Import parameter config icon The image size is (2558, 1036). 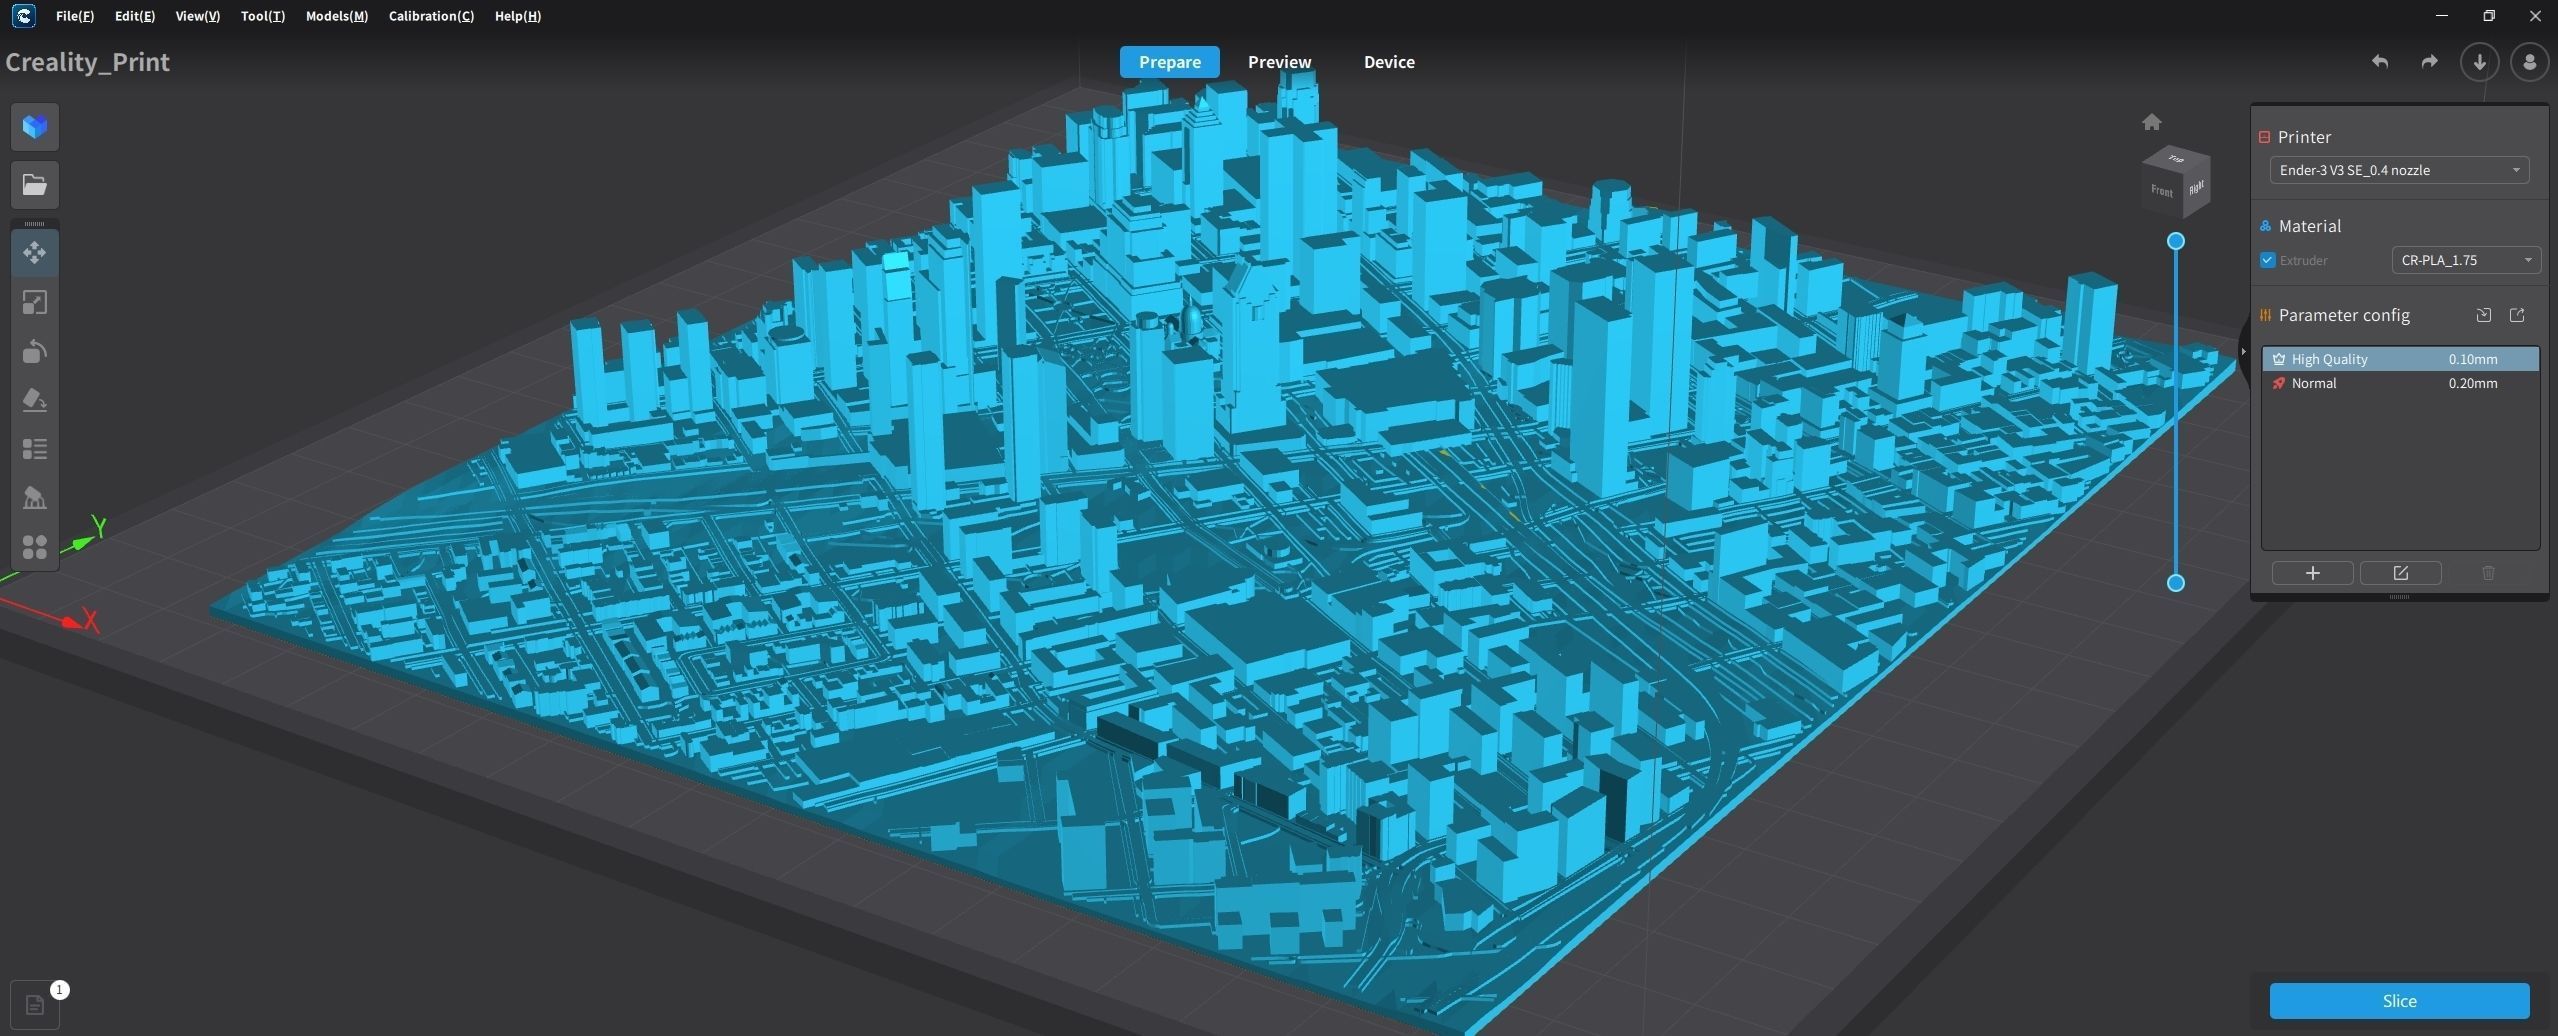[x=2483, y=315]
